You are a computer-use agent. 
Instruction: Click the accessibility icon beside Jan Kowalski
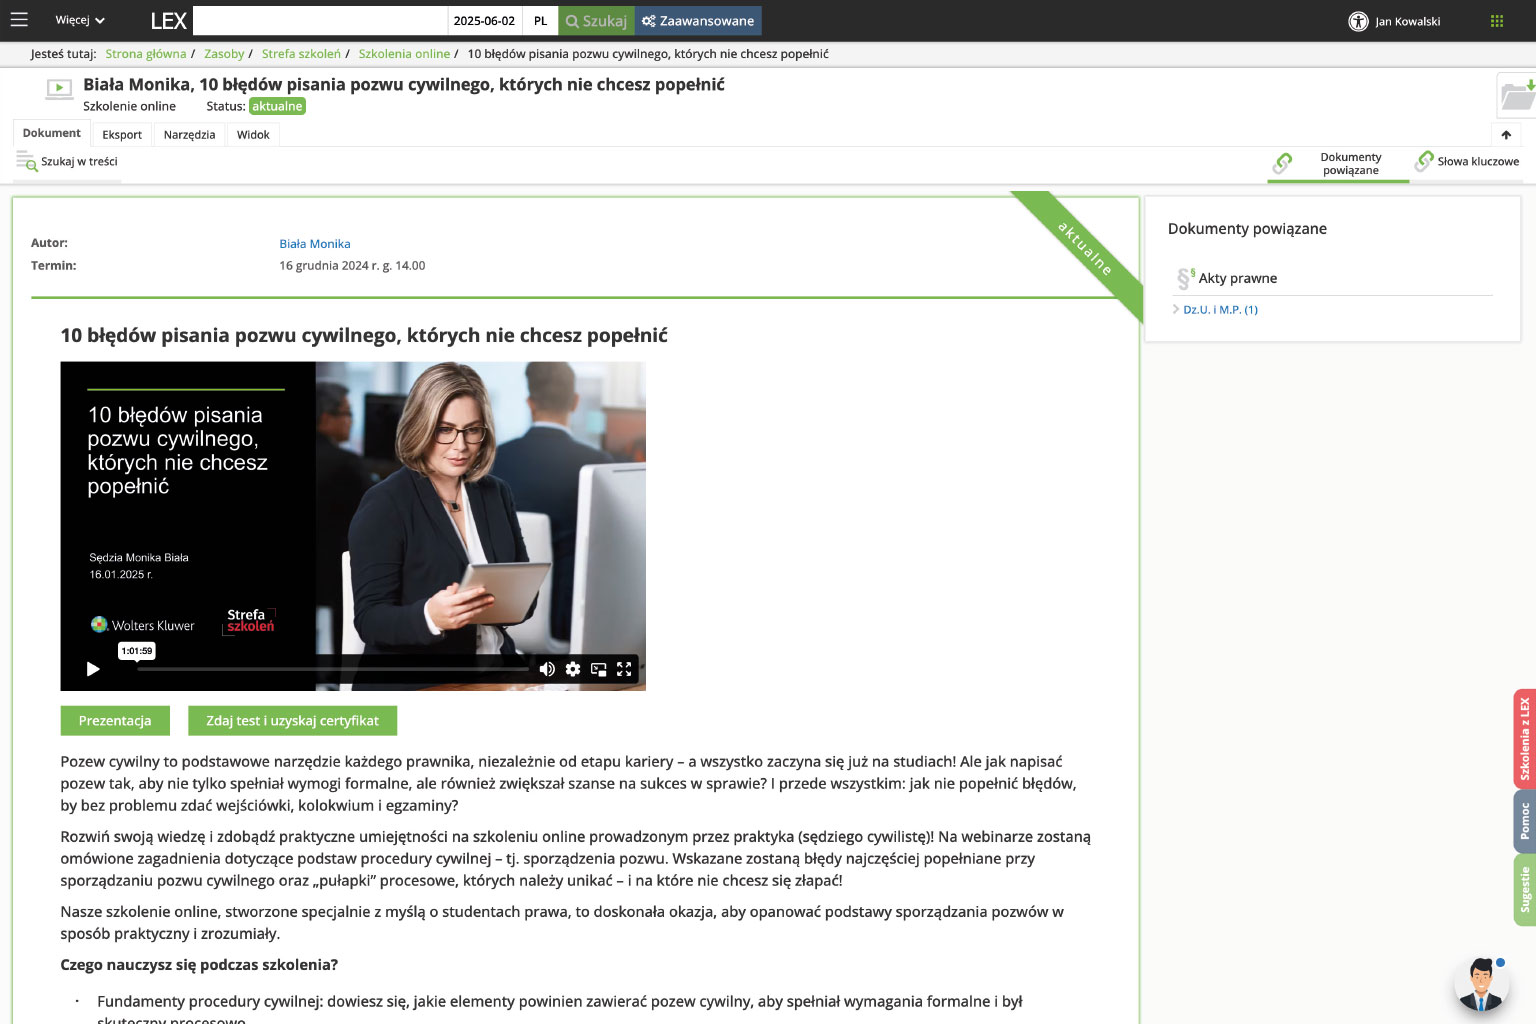(1357, 21)
